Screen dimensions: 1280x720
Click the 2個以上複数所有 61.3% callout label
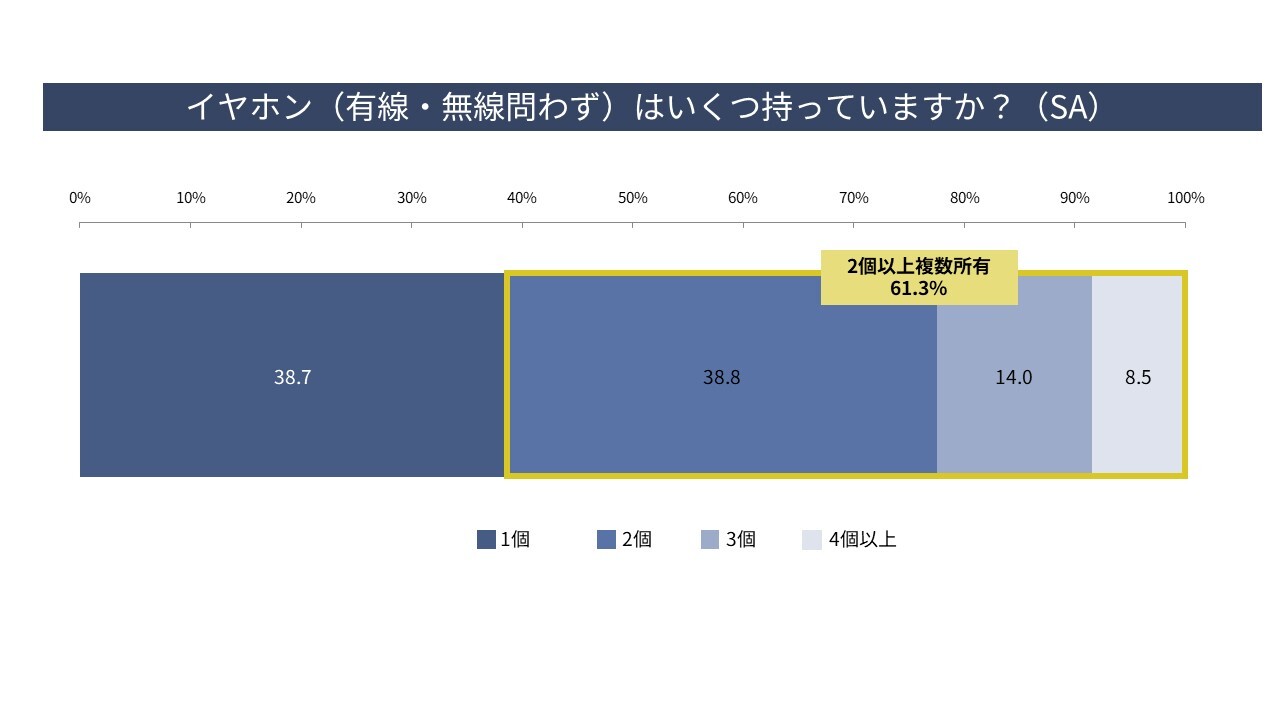[x=918, y=277]
